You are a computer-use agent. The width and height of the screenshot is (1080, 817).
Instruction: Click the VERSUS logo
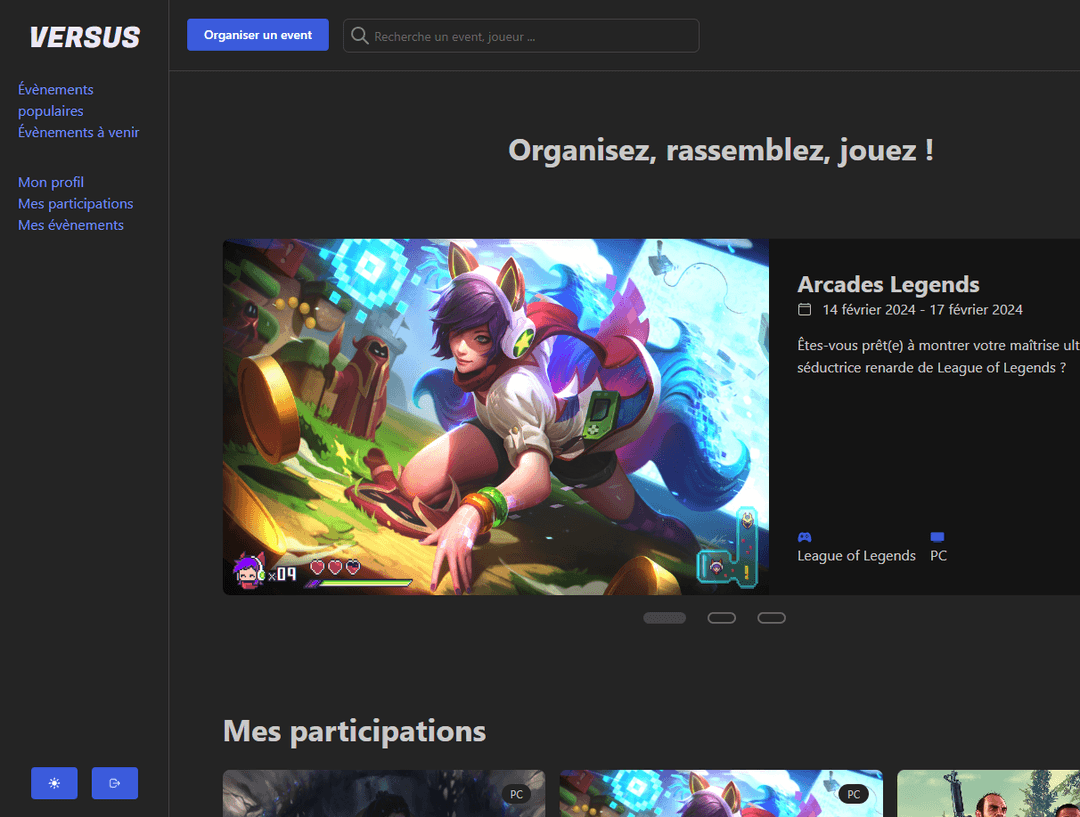coord(85,37)
